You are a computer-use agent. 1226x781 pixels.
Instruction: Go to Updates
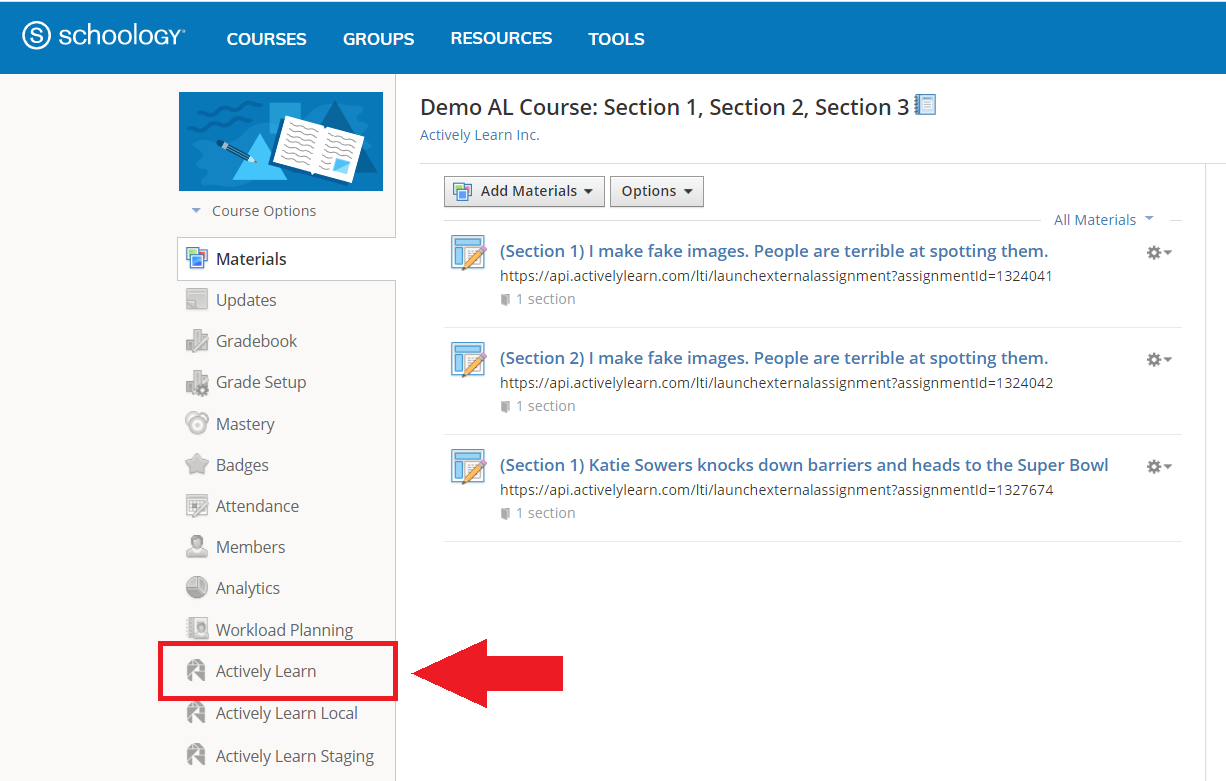click(246, 300)
